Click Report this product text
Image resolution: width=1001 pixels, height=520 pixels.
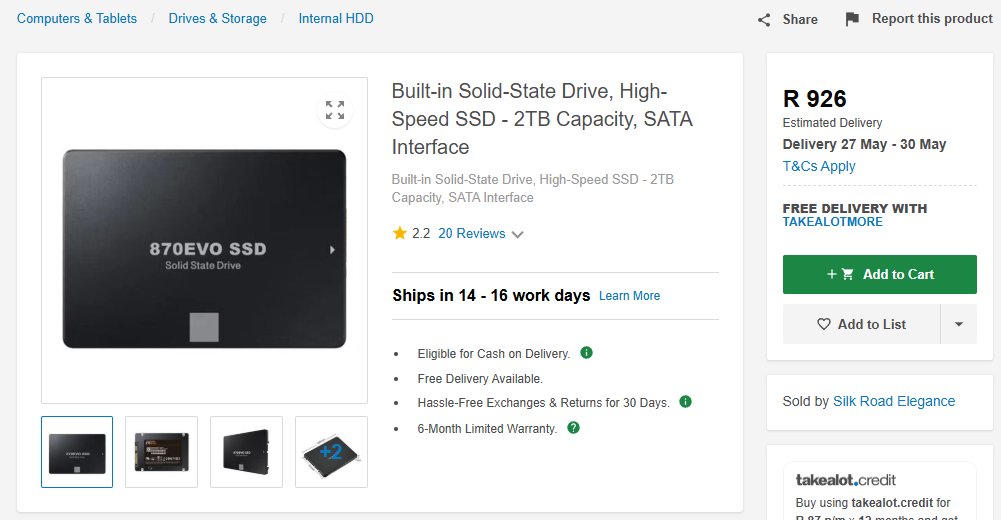[932, 19]
